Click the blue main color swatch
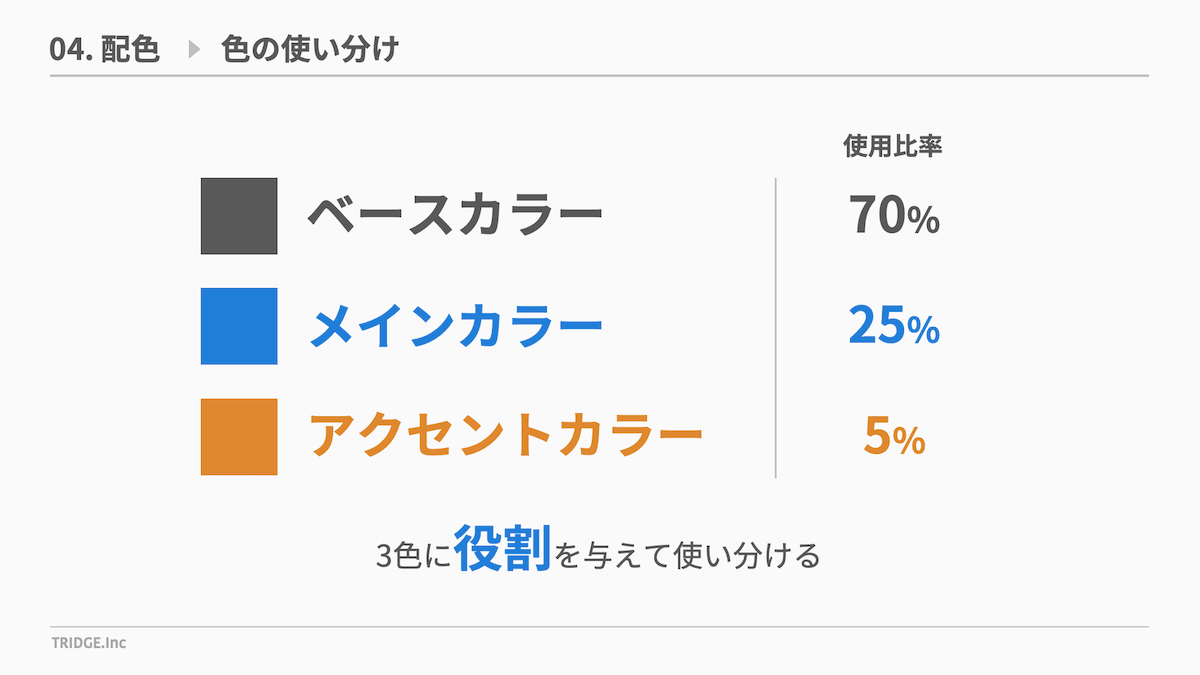The image size is (1200, 675). pos(239,326)
